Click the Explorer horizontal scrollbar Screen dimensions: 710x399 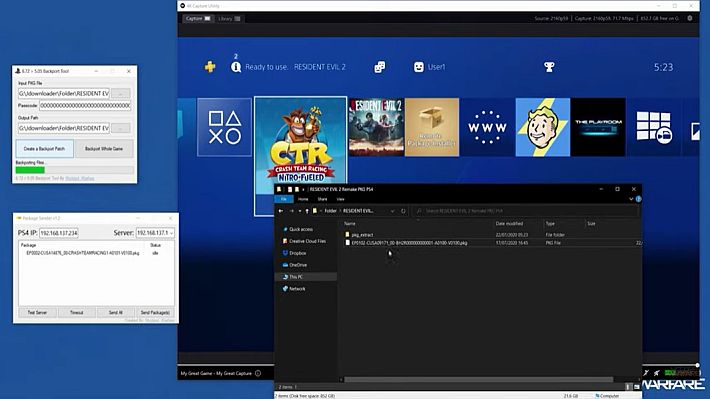479,380
